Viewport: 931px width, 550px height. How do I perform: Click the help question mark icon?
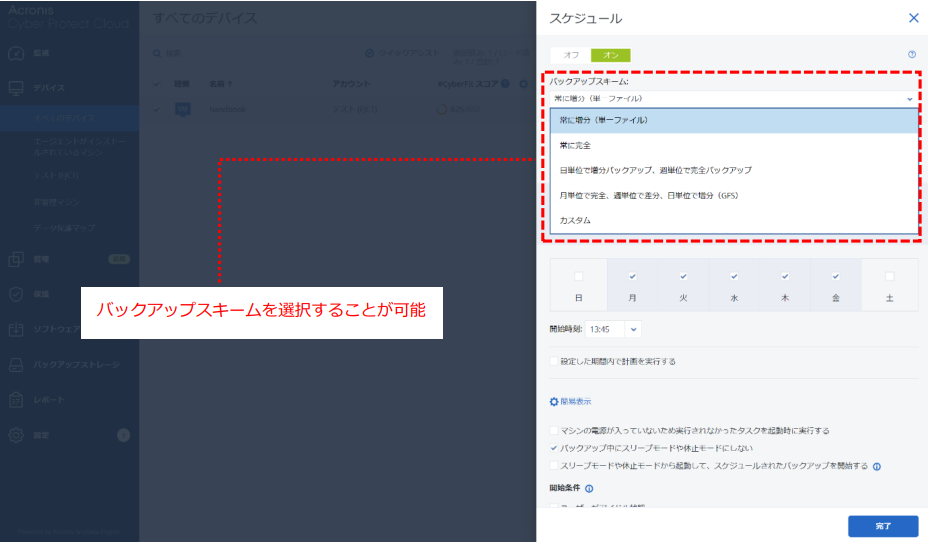coord(911,55)
